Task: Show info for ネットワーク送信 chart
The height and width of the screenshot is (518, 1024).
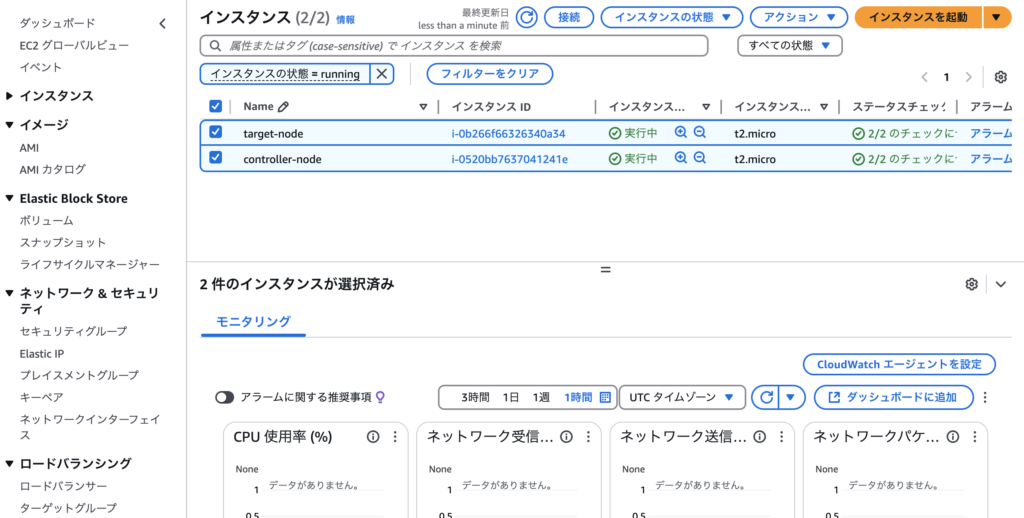Action: coord(760,437)
